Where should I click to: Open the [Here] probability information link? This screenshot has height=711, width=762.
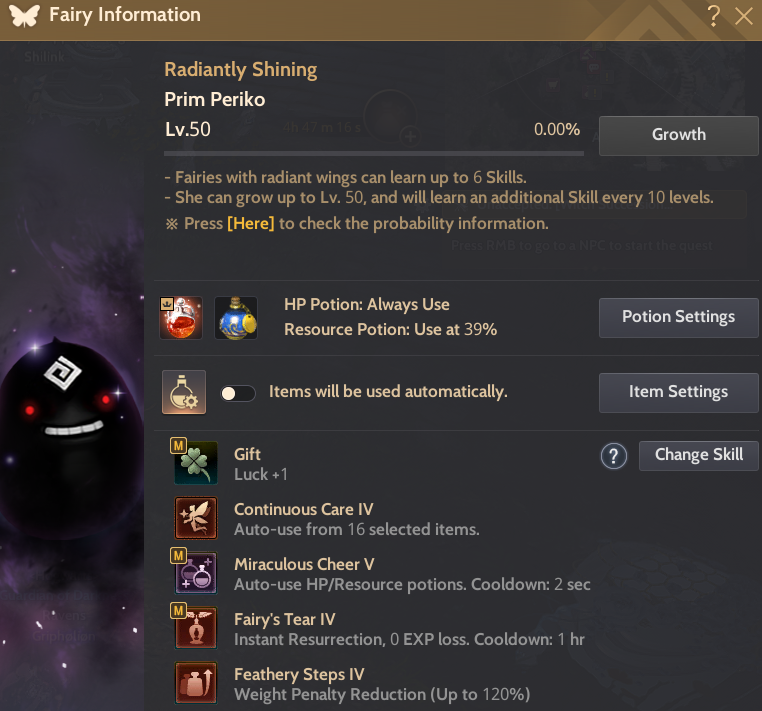[251, 224]
